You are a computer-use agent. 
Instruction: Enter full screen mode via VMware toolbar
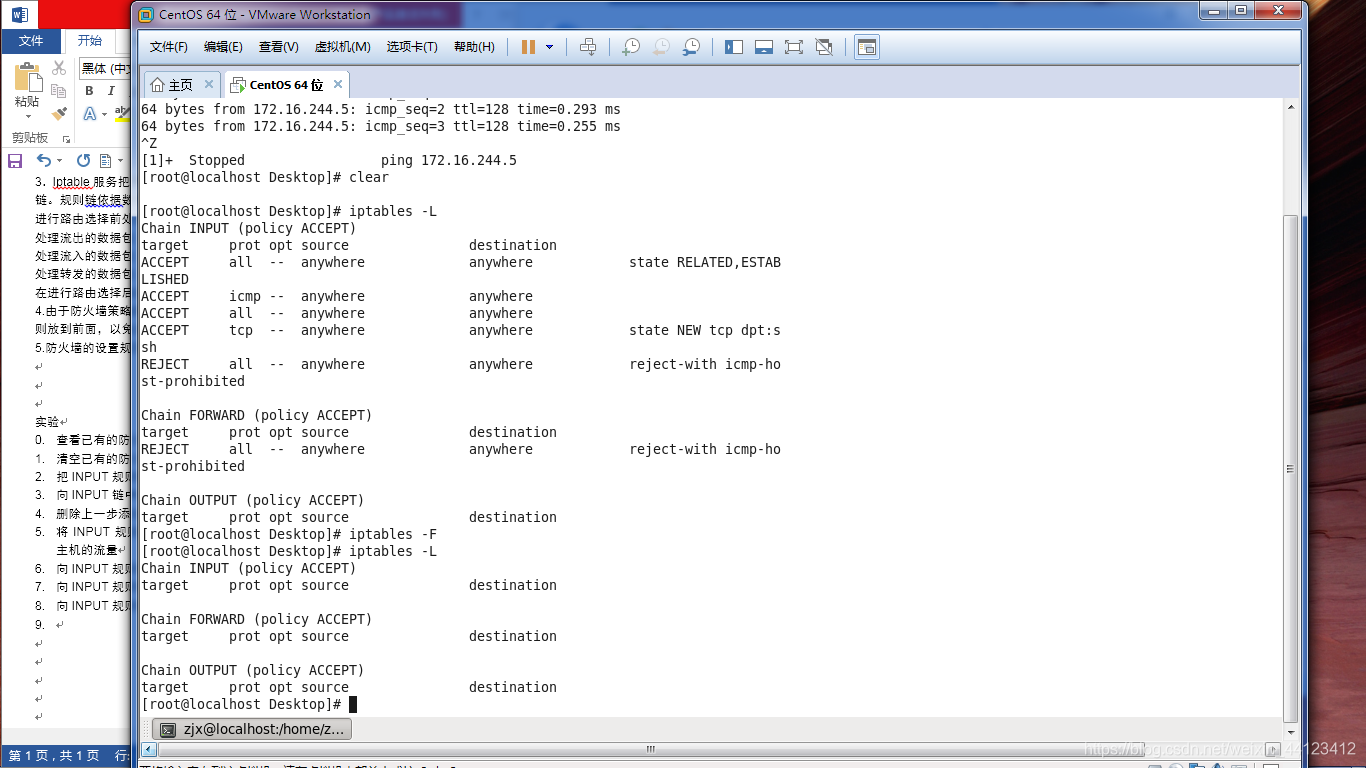point(794,47)
